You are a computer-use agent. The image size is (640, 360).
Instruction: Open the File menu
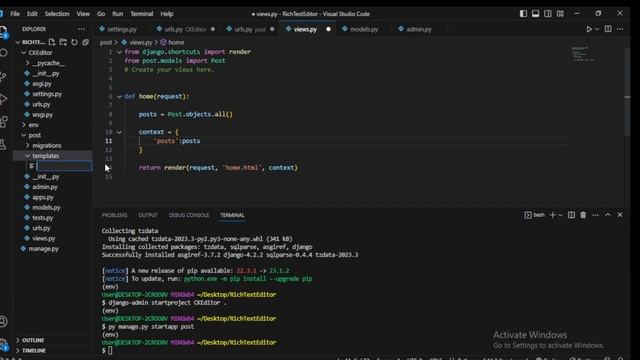(x=15, y=13)
